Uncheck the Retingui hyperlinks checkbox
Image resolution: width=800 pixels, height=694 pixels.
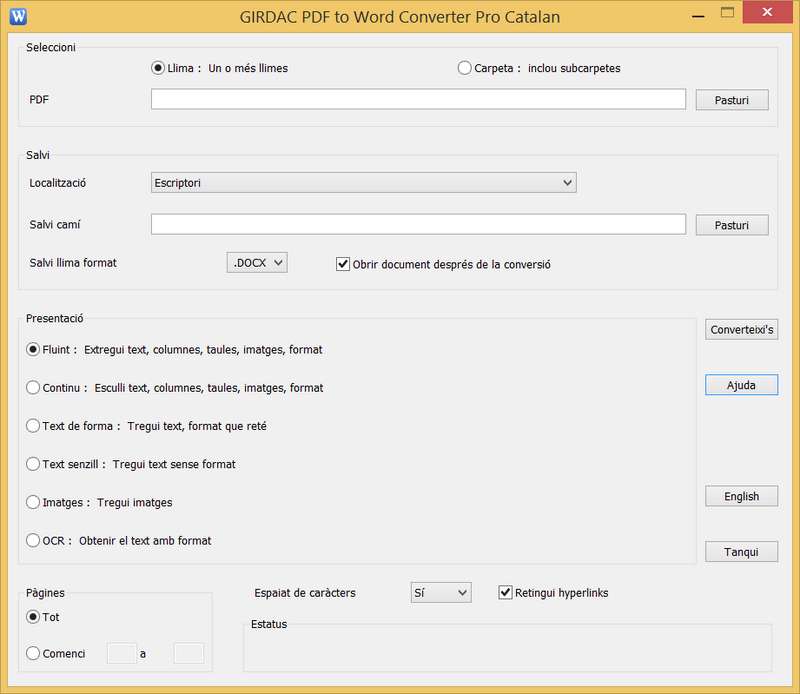click(505, 593)
